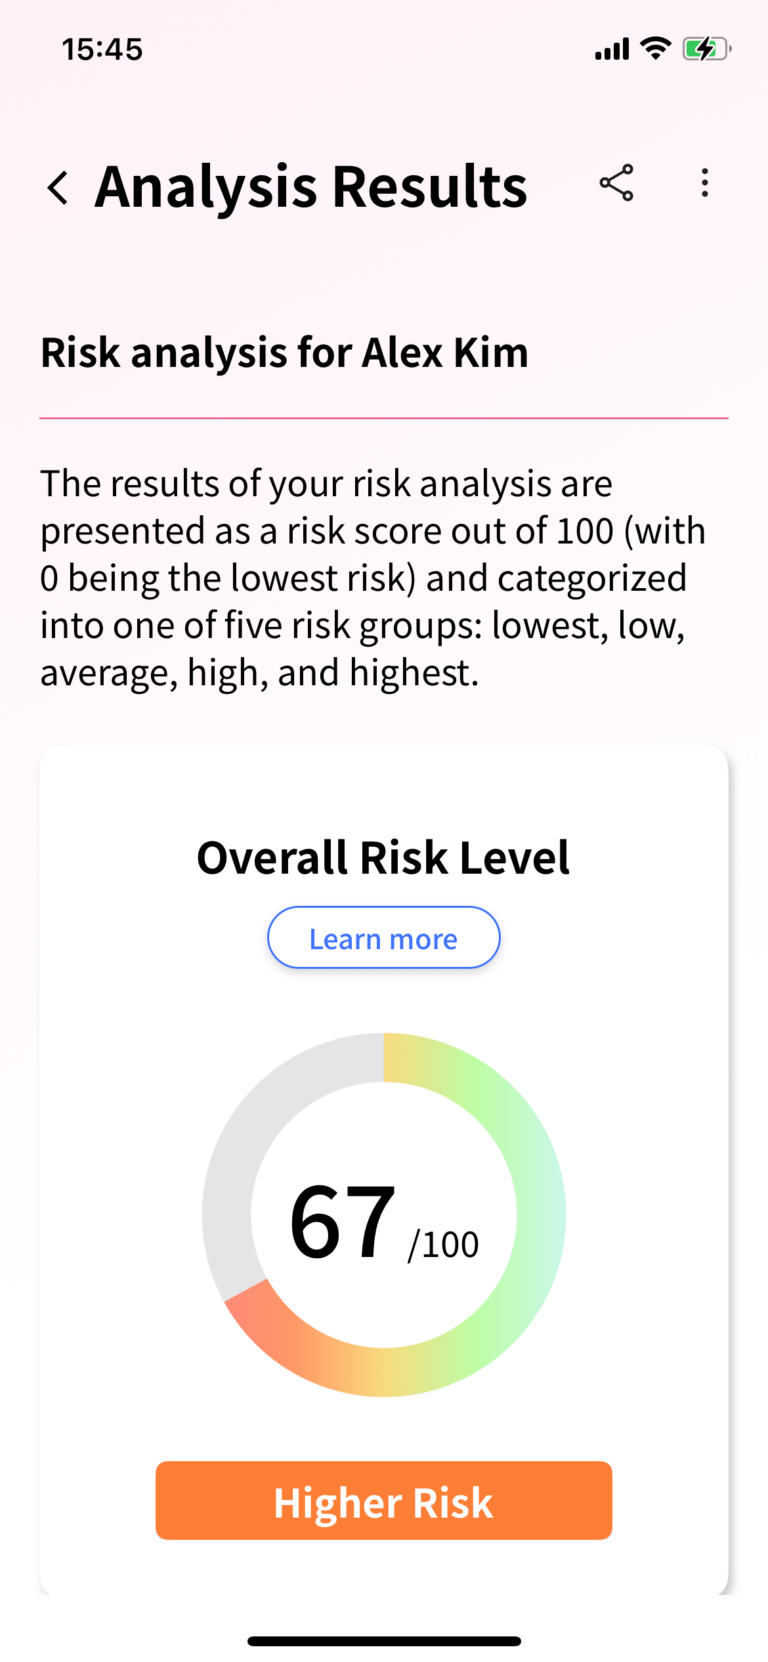
Task: Tap the /100 label beside the score
Action: click(443, 1244)
